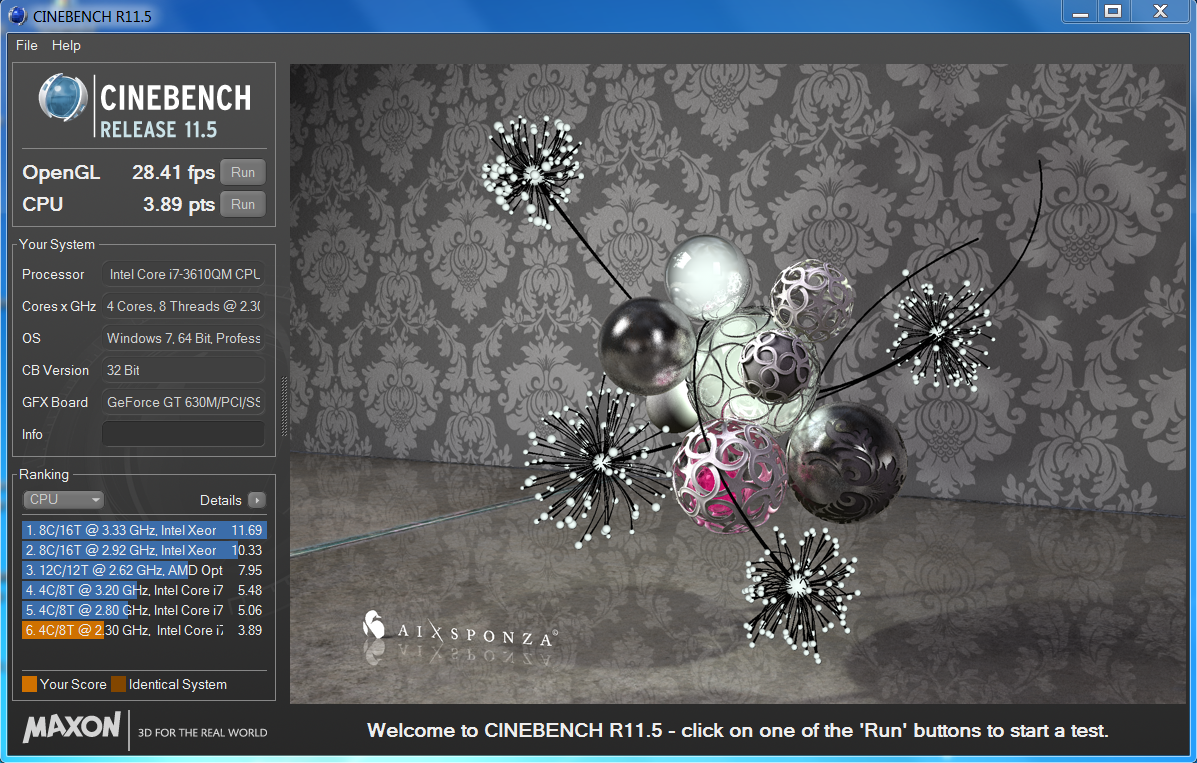This screenshot has width=1197, height=763.
Task: Select ranking entry 4C/8T @ 3.20 GHz Intel Core i7
Action: [144, 590]
